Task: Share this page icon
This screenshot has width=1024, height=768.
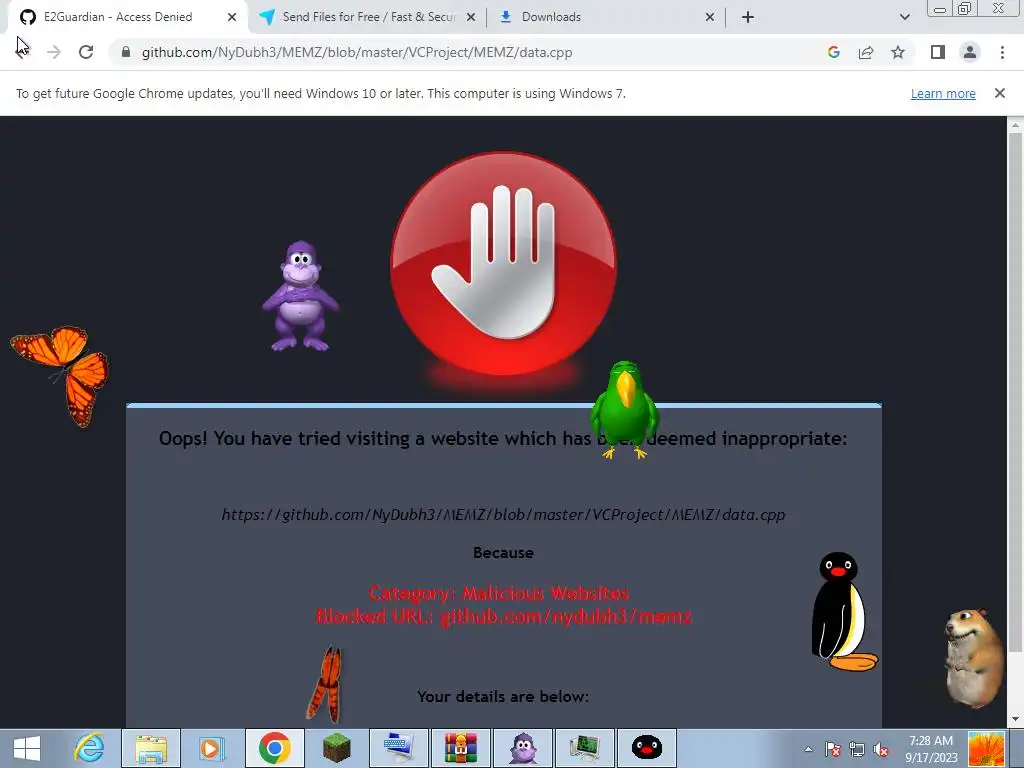Action: (x=866, y=52)
